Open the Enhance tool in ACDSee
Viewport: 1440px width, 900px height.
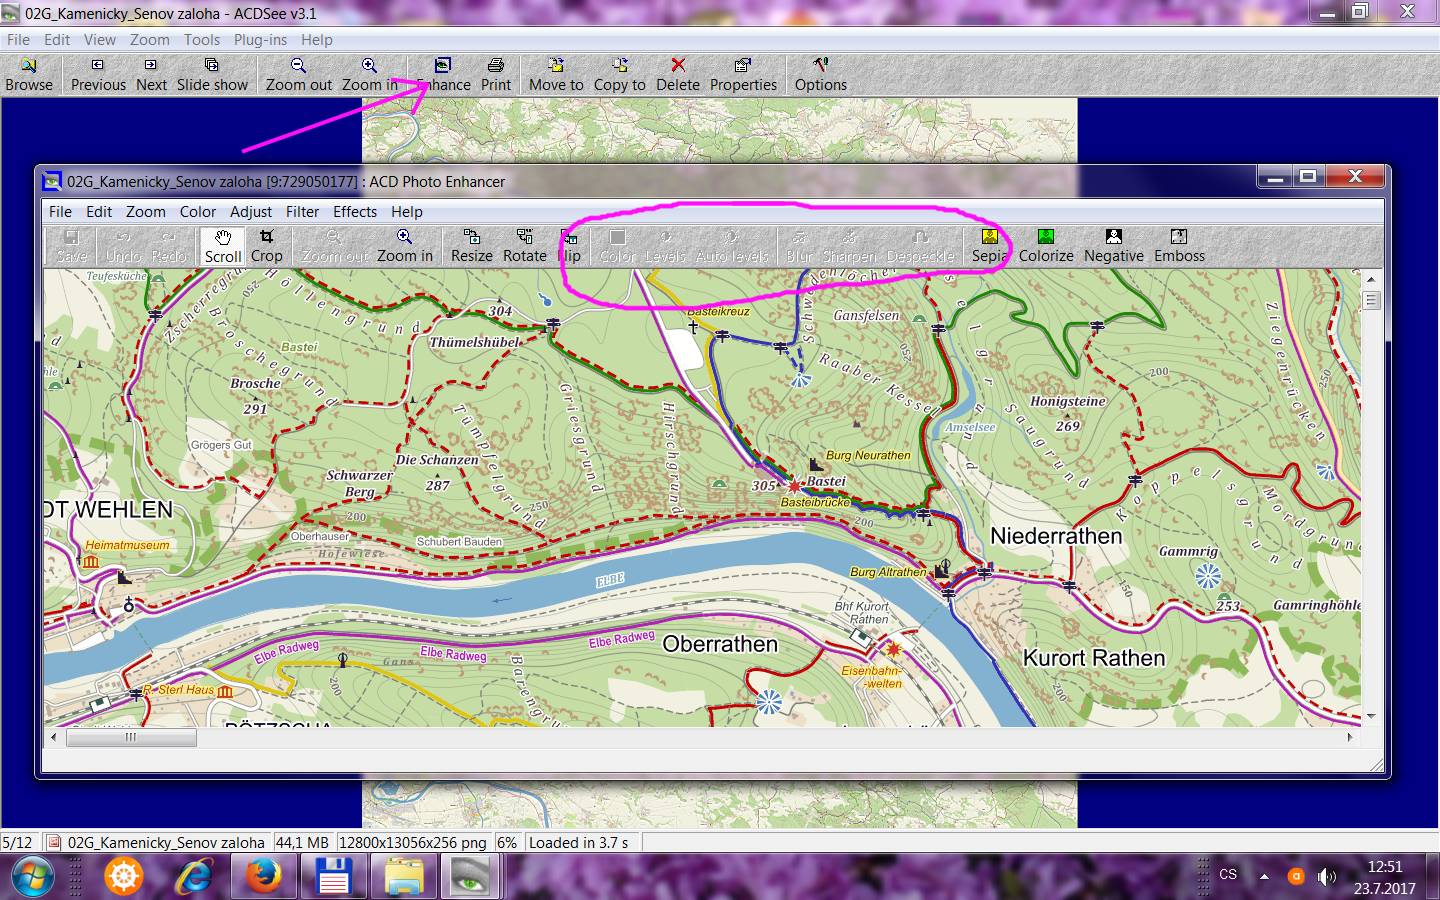443,75
